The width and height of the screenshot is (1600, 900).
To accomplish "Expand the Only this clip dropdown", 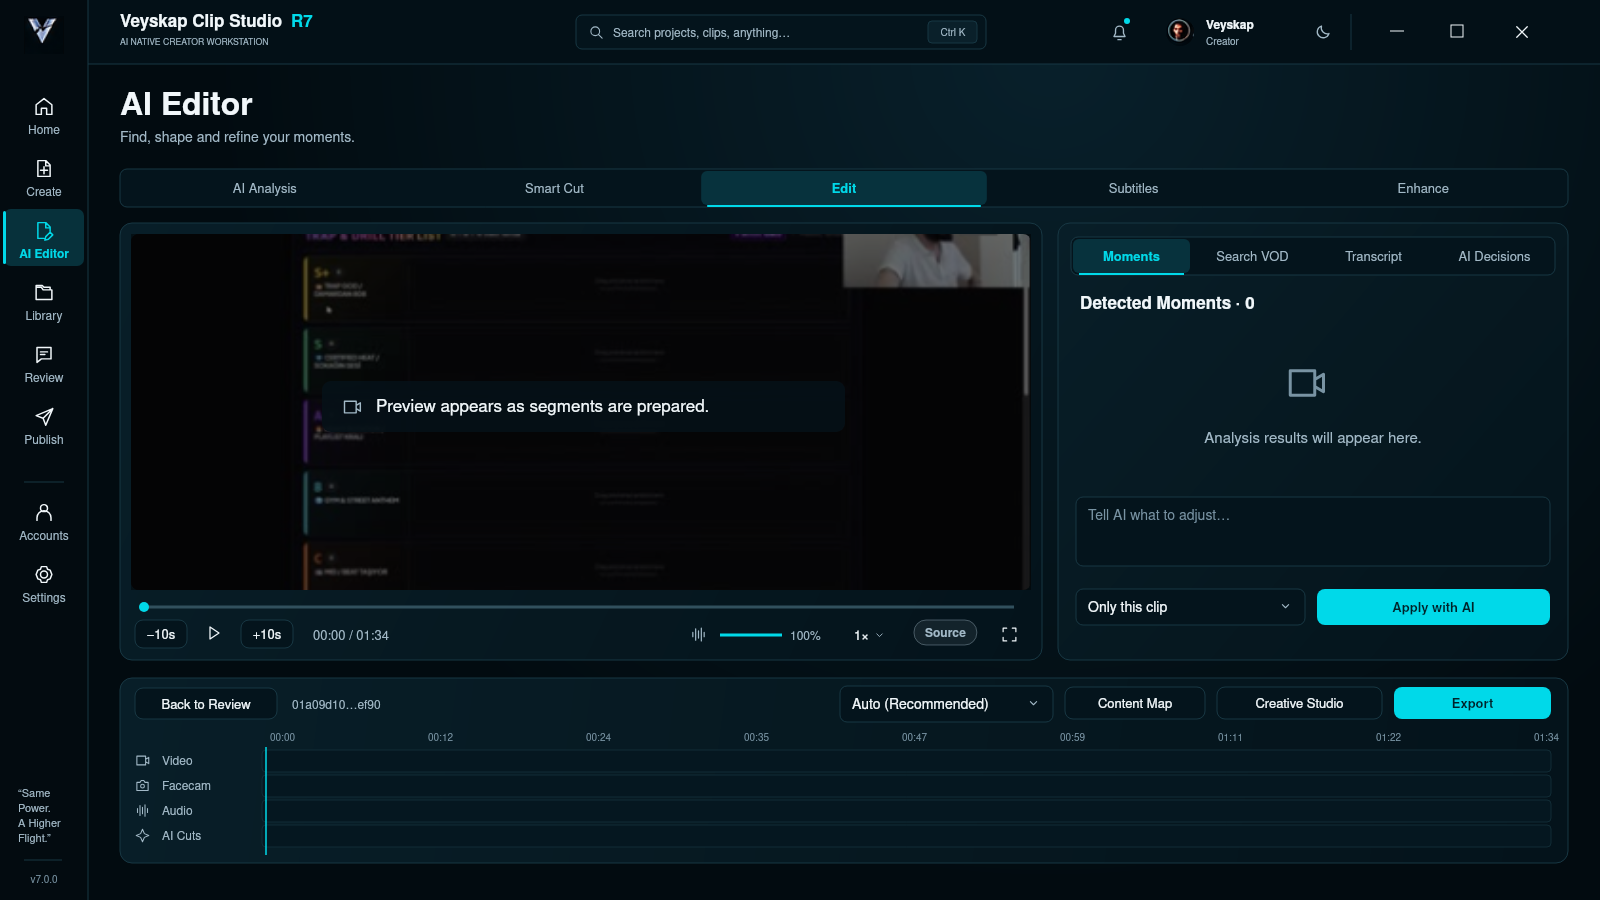I will [x=1190, y=607].
